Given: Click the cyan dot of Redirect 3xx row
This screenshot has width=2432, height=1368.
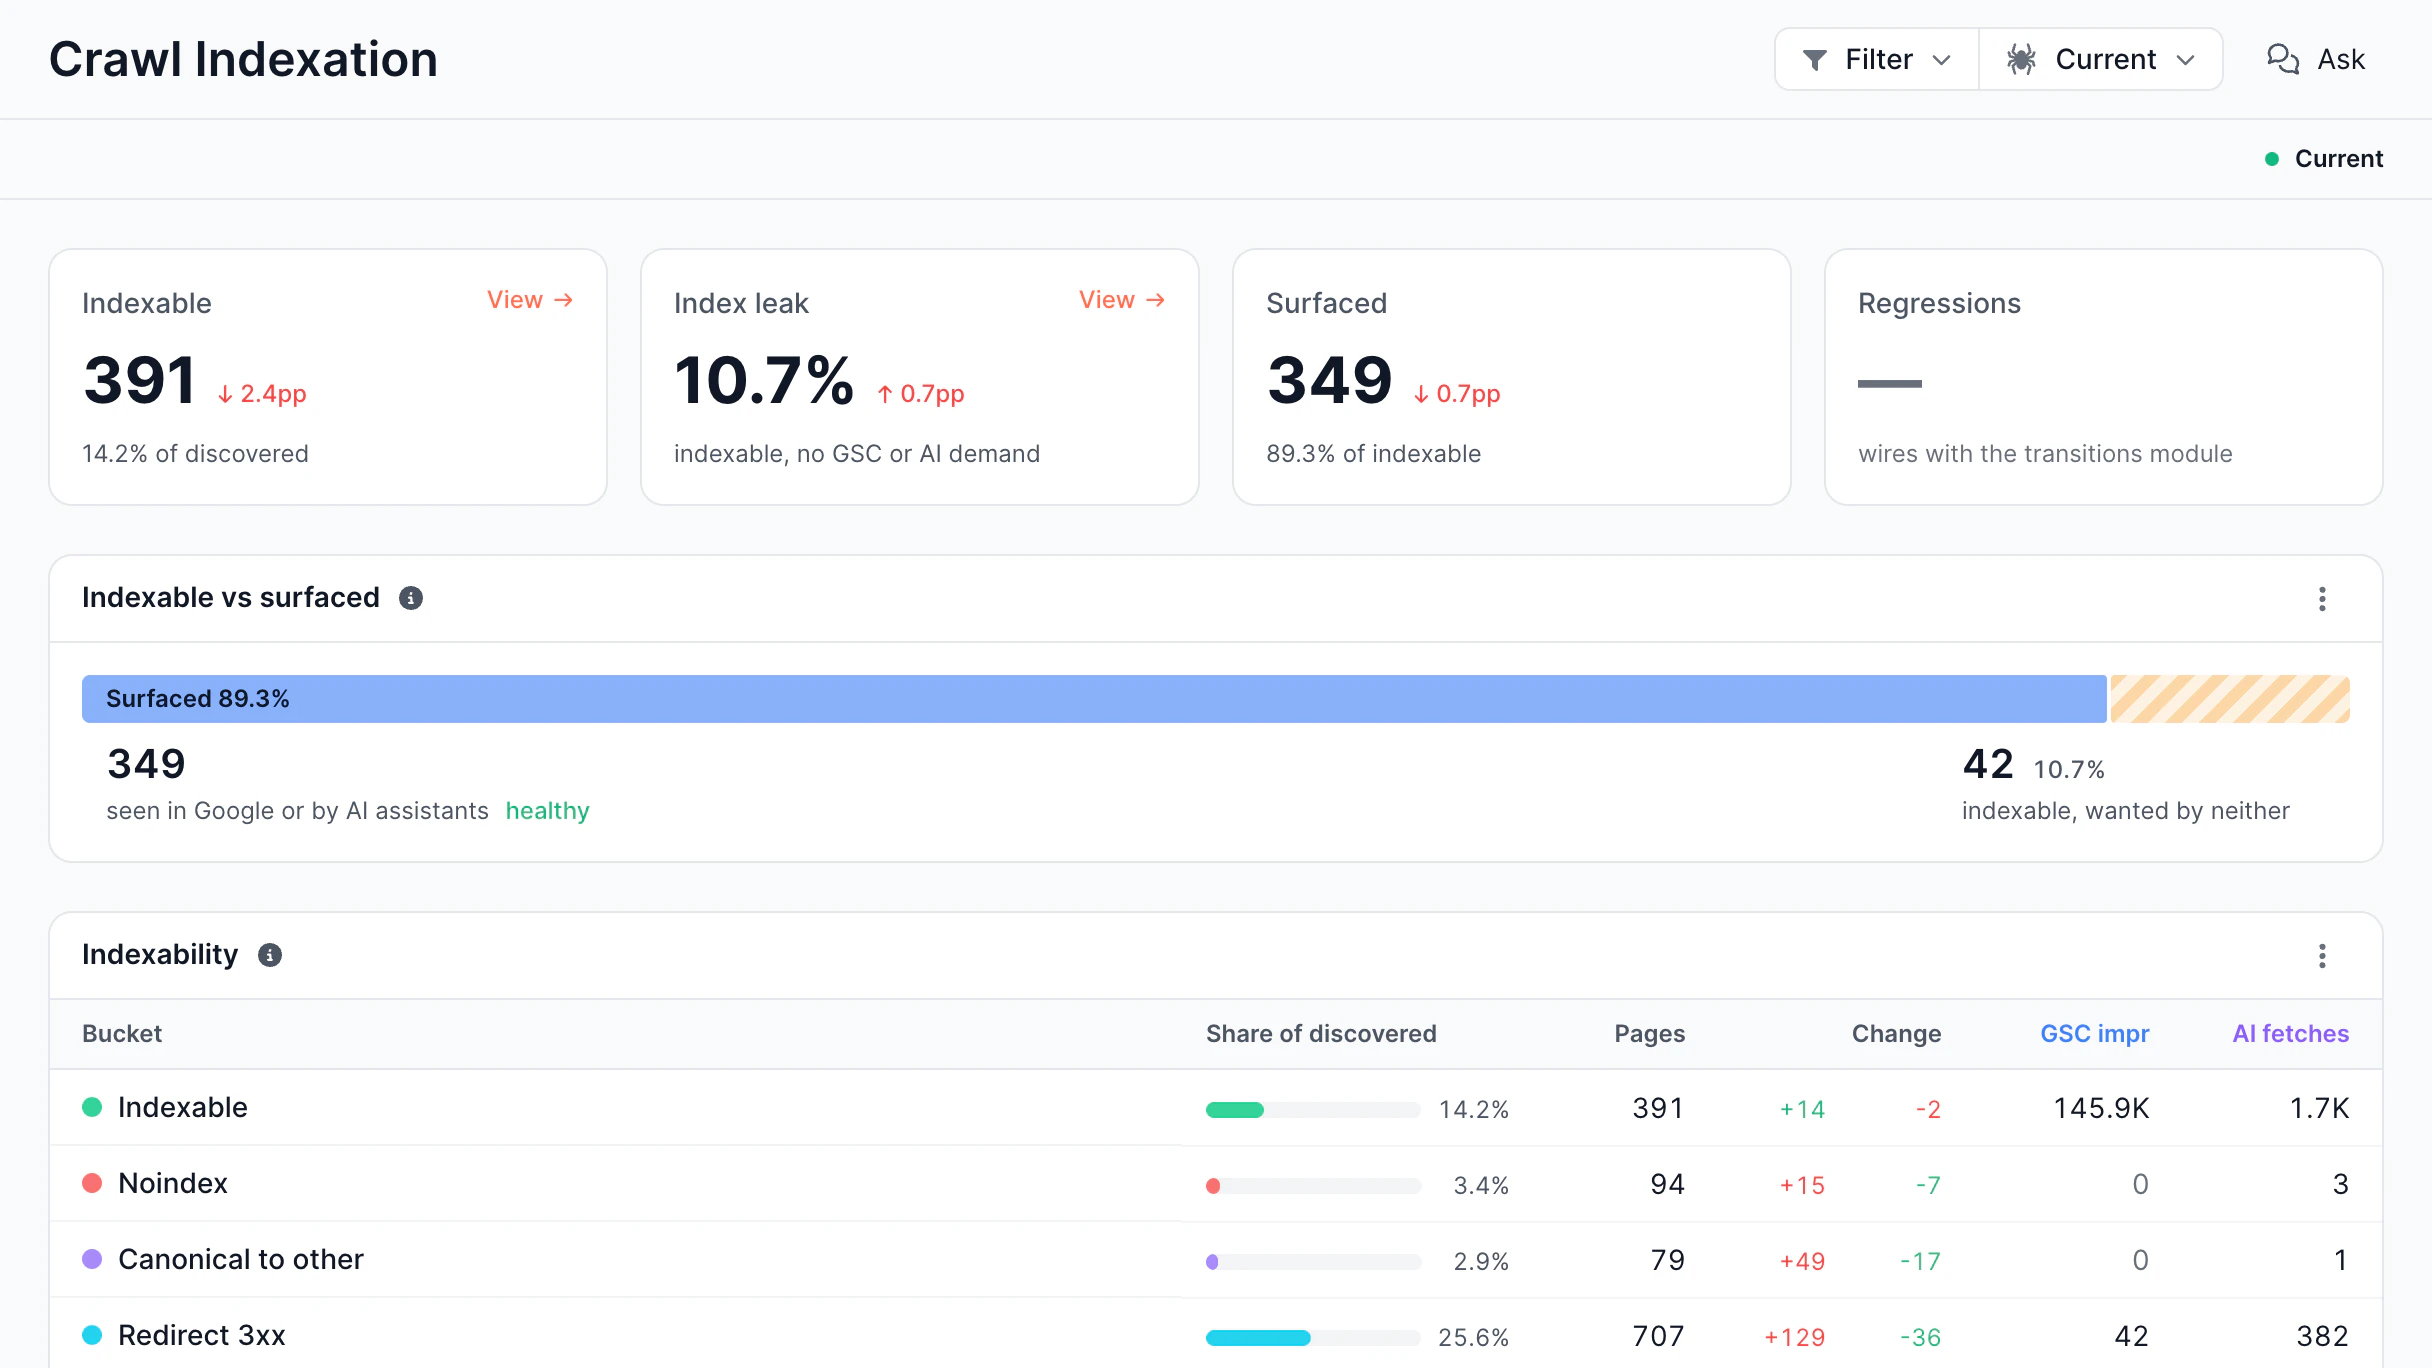Looking at the screenshot, I should (x=92, y=1335).
